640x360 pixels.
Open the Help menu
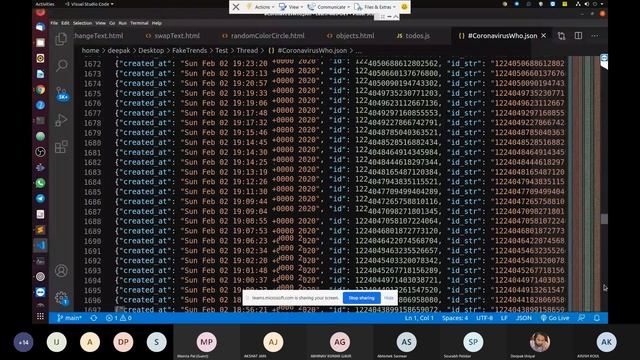click(157, 23)
